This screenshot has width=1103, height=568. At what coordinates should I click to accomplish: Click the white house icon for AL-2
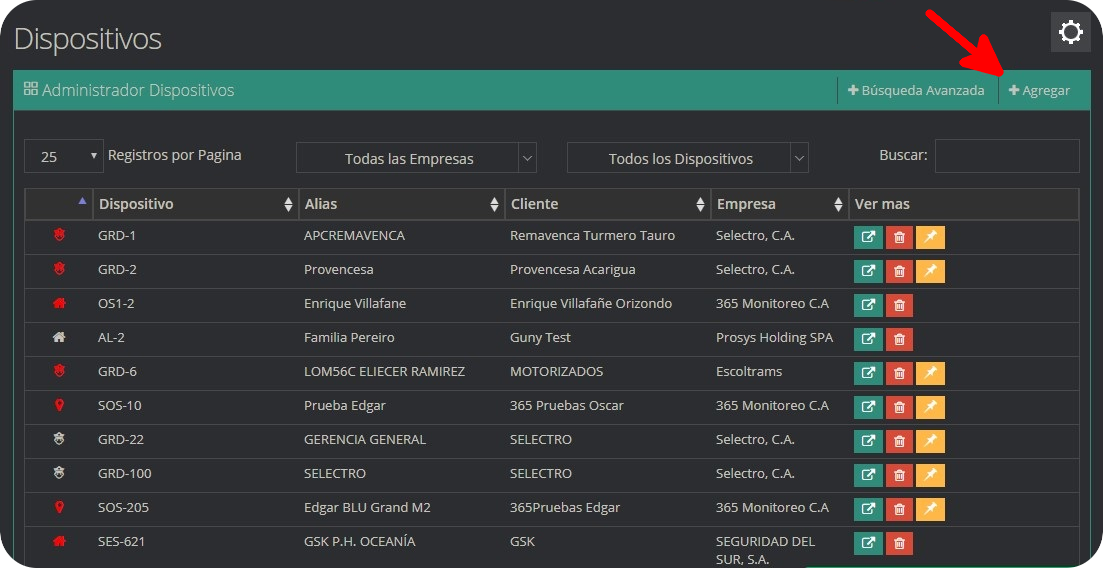pyautogui.click(x=59, y=337)
